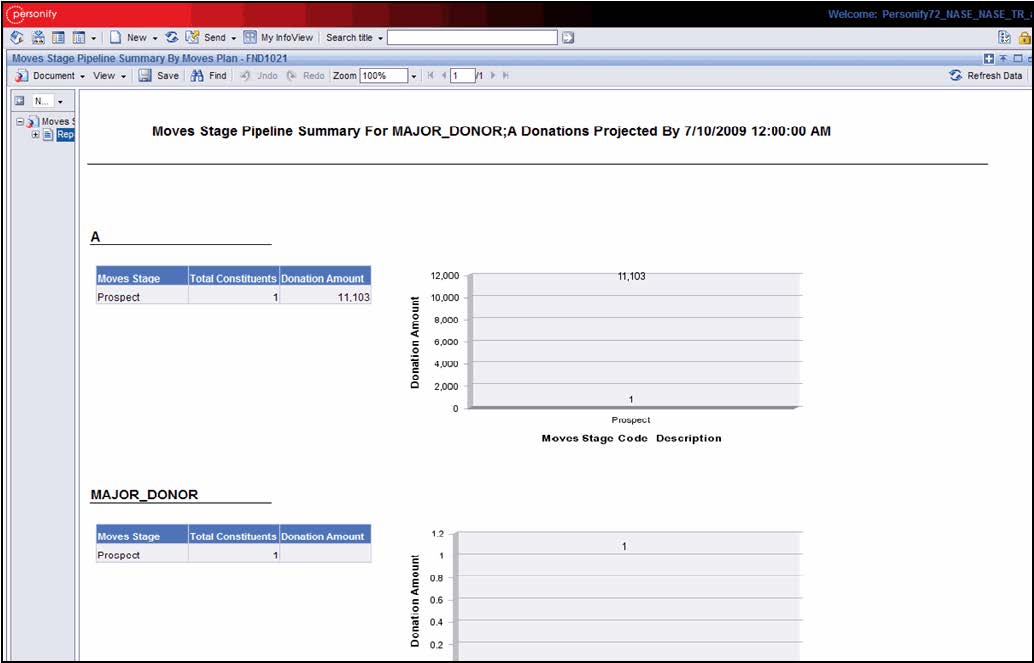The width and height of the screenshot is (1034, 663).
Task: Click Prospect cell in section A table
Action: pyautogui.click(x=142, y=297)
